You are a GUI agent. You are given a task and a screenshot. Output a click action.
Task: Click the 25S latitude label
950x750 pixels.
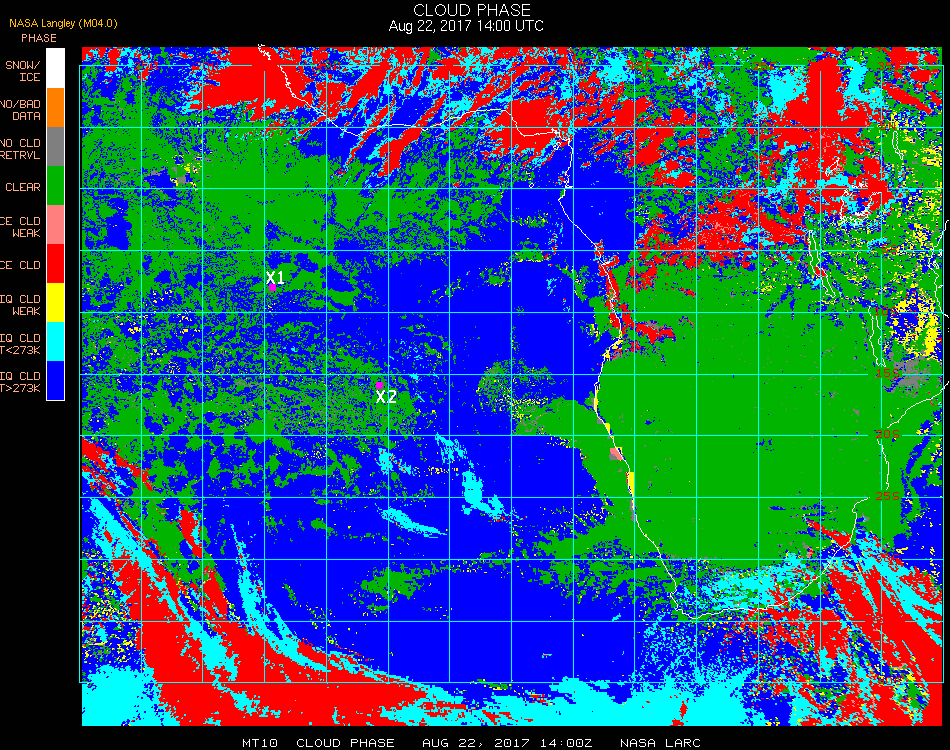(888, 496)
